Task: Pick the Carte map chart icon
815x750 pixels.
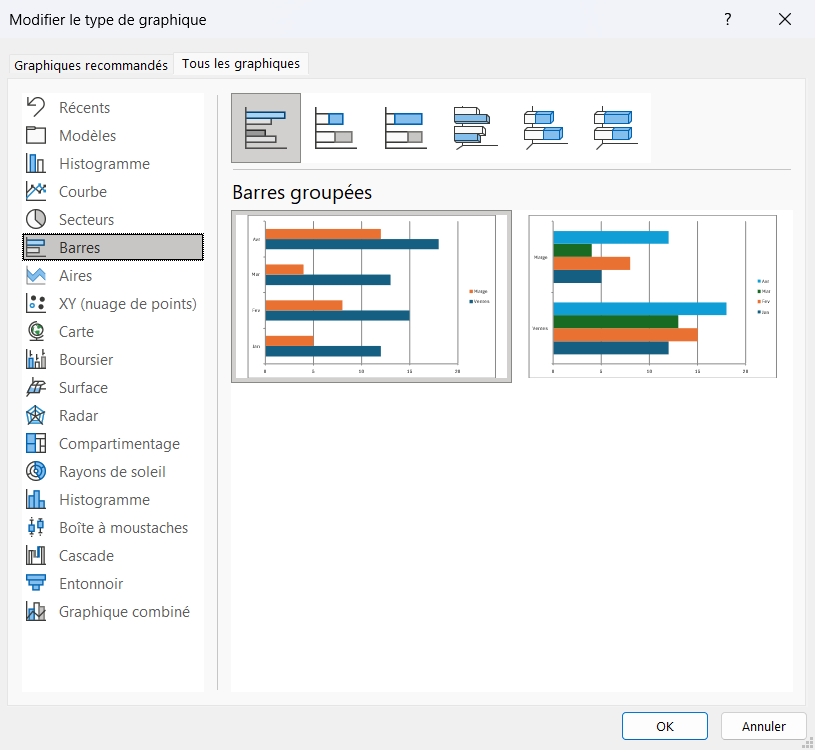Action: click(36, 332)
